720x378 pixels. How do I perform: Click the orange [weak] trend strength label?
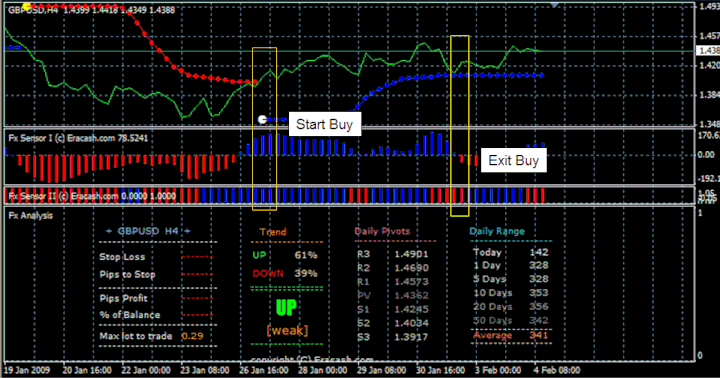click(287, 330)
